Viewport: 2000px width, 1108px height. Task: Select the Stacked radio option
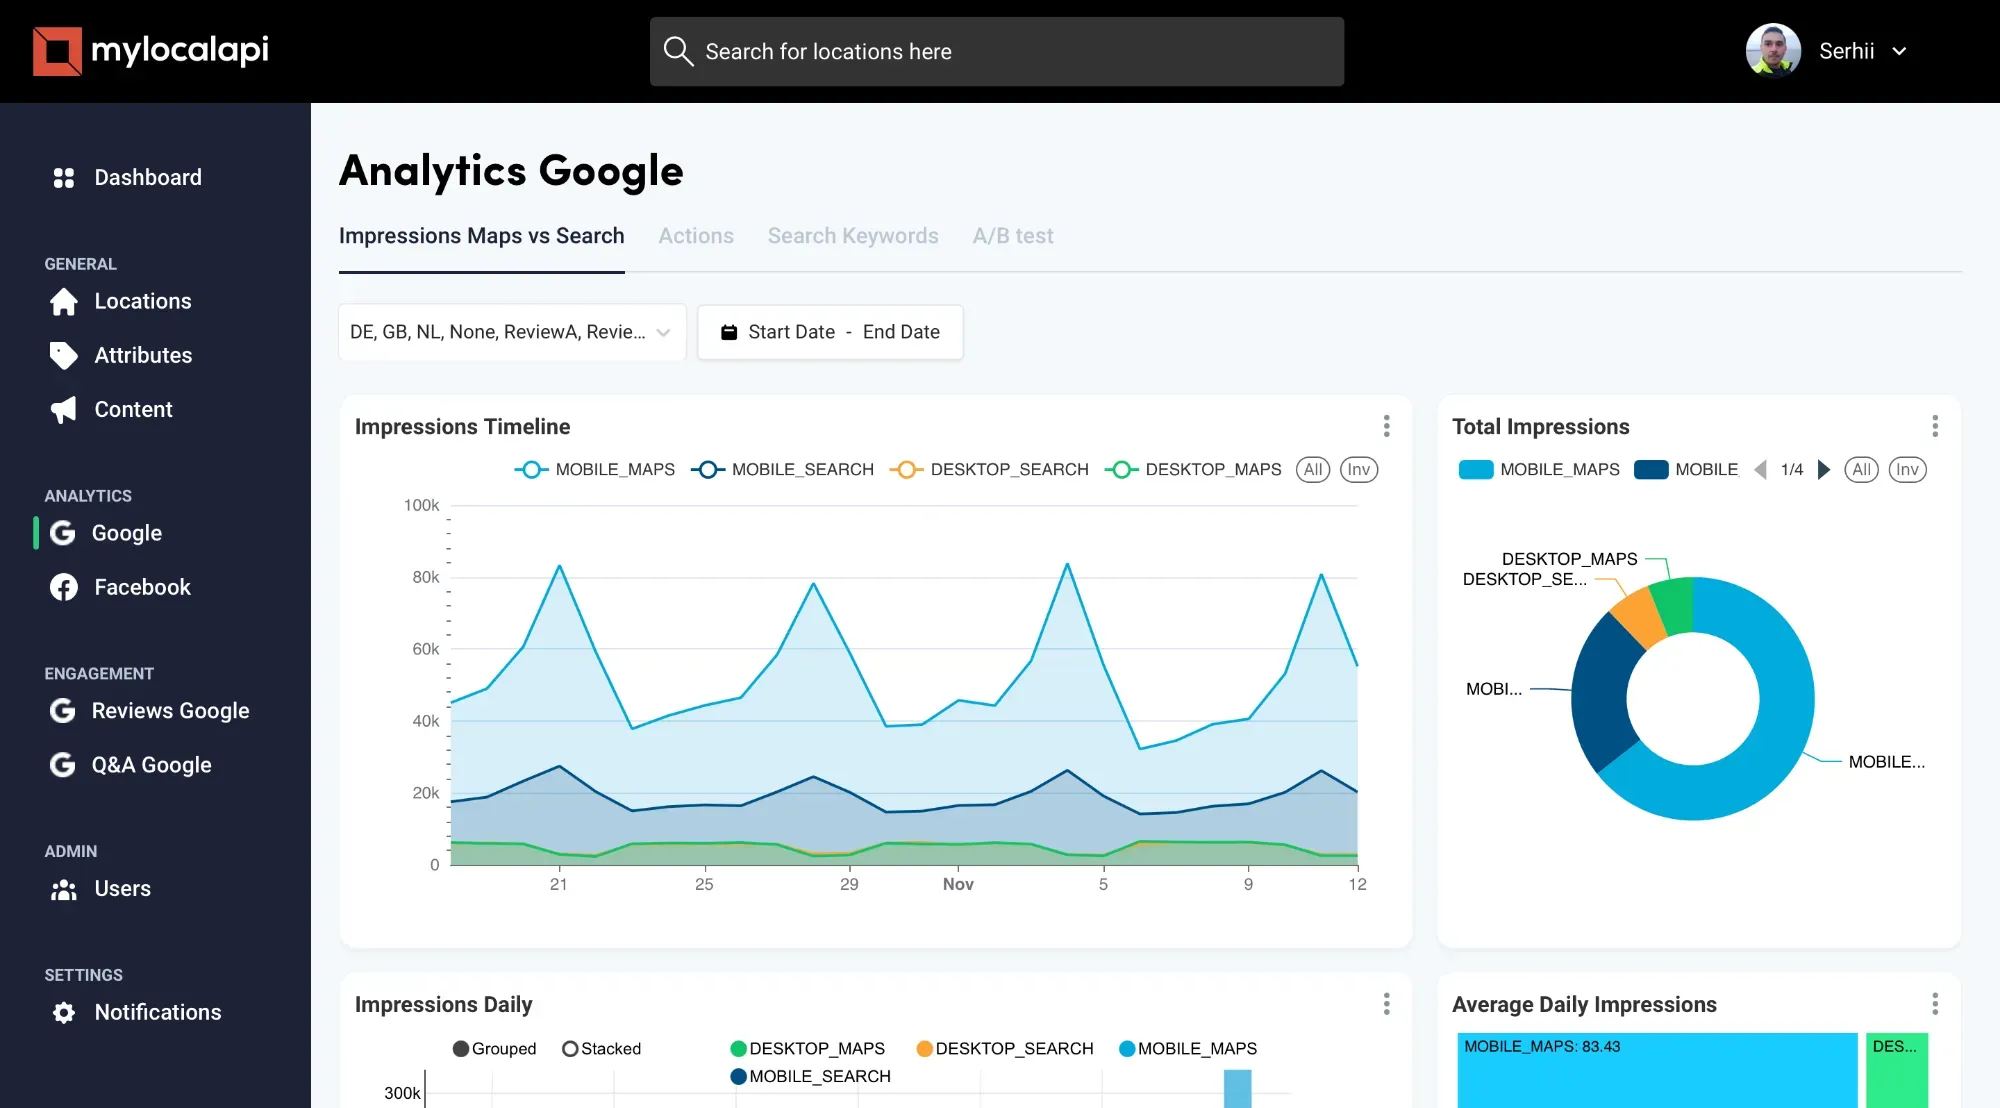click(602, 1049)
